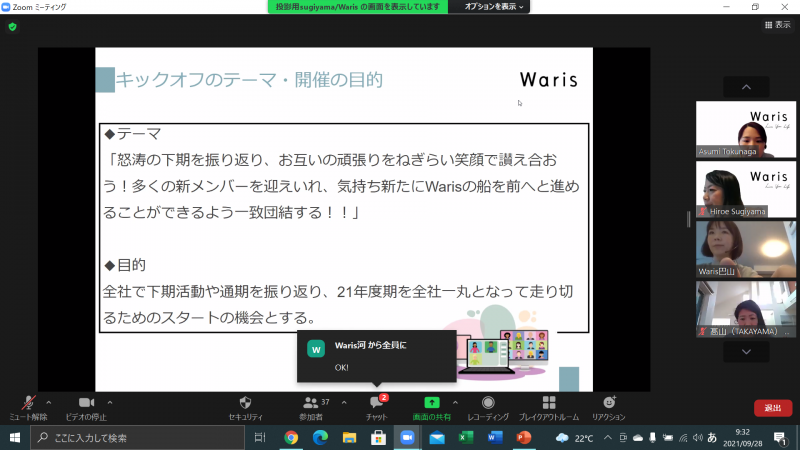Click the W avatar in chat notification
This screenshot has width=800, height=450.
pyautogui.click(x=316, y=349)
